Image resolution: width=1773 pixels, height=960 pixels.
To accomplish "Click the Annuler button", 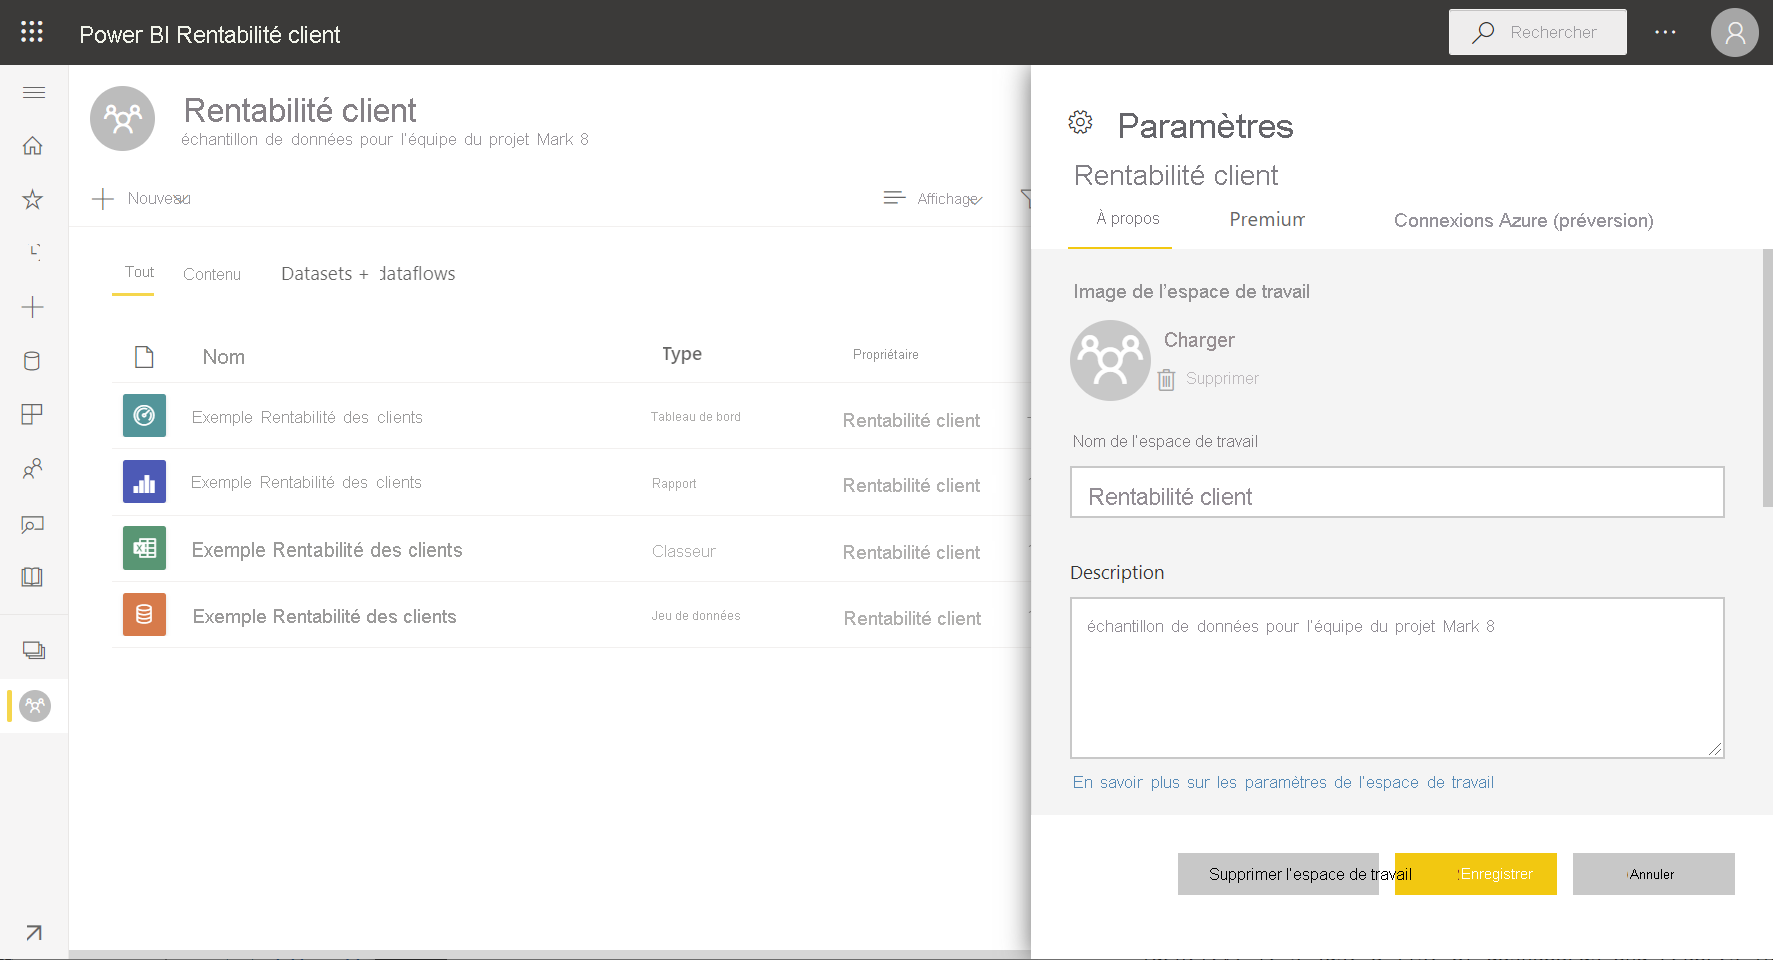I will [x=1653, y=874].
